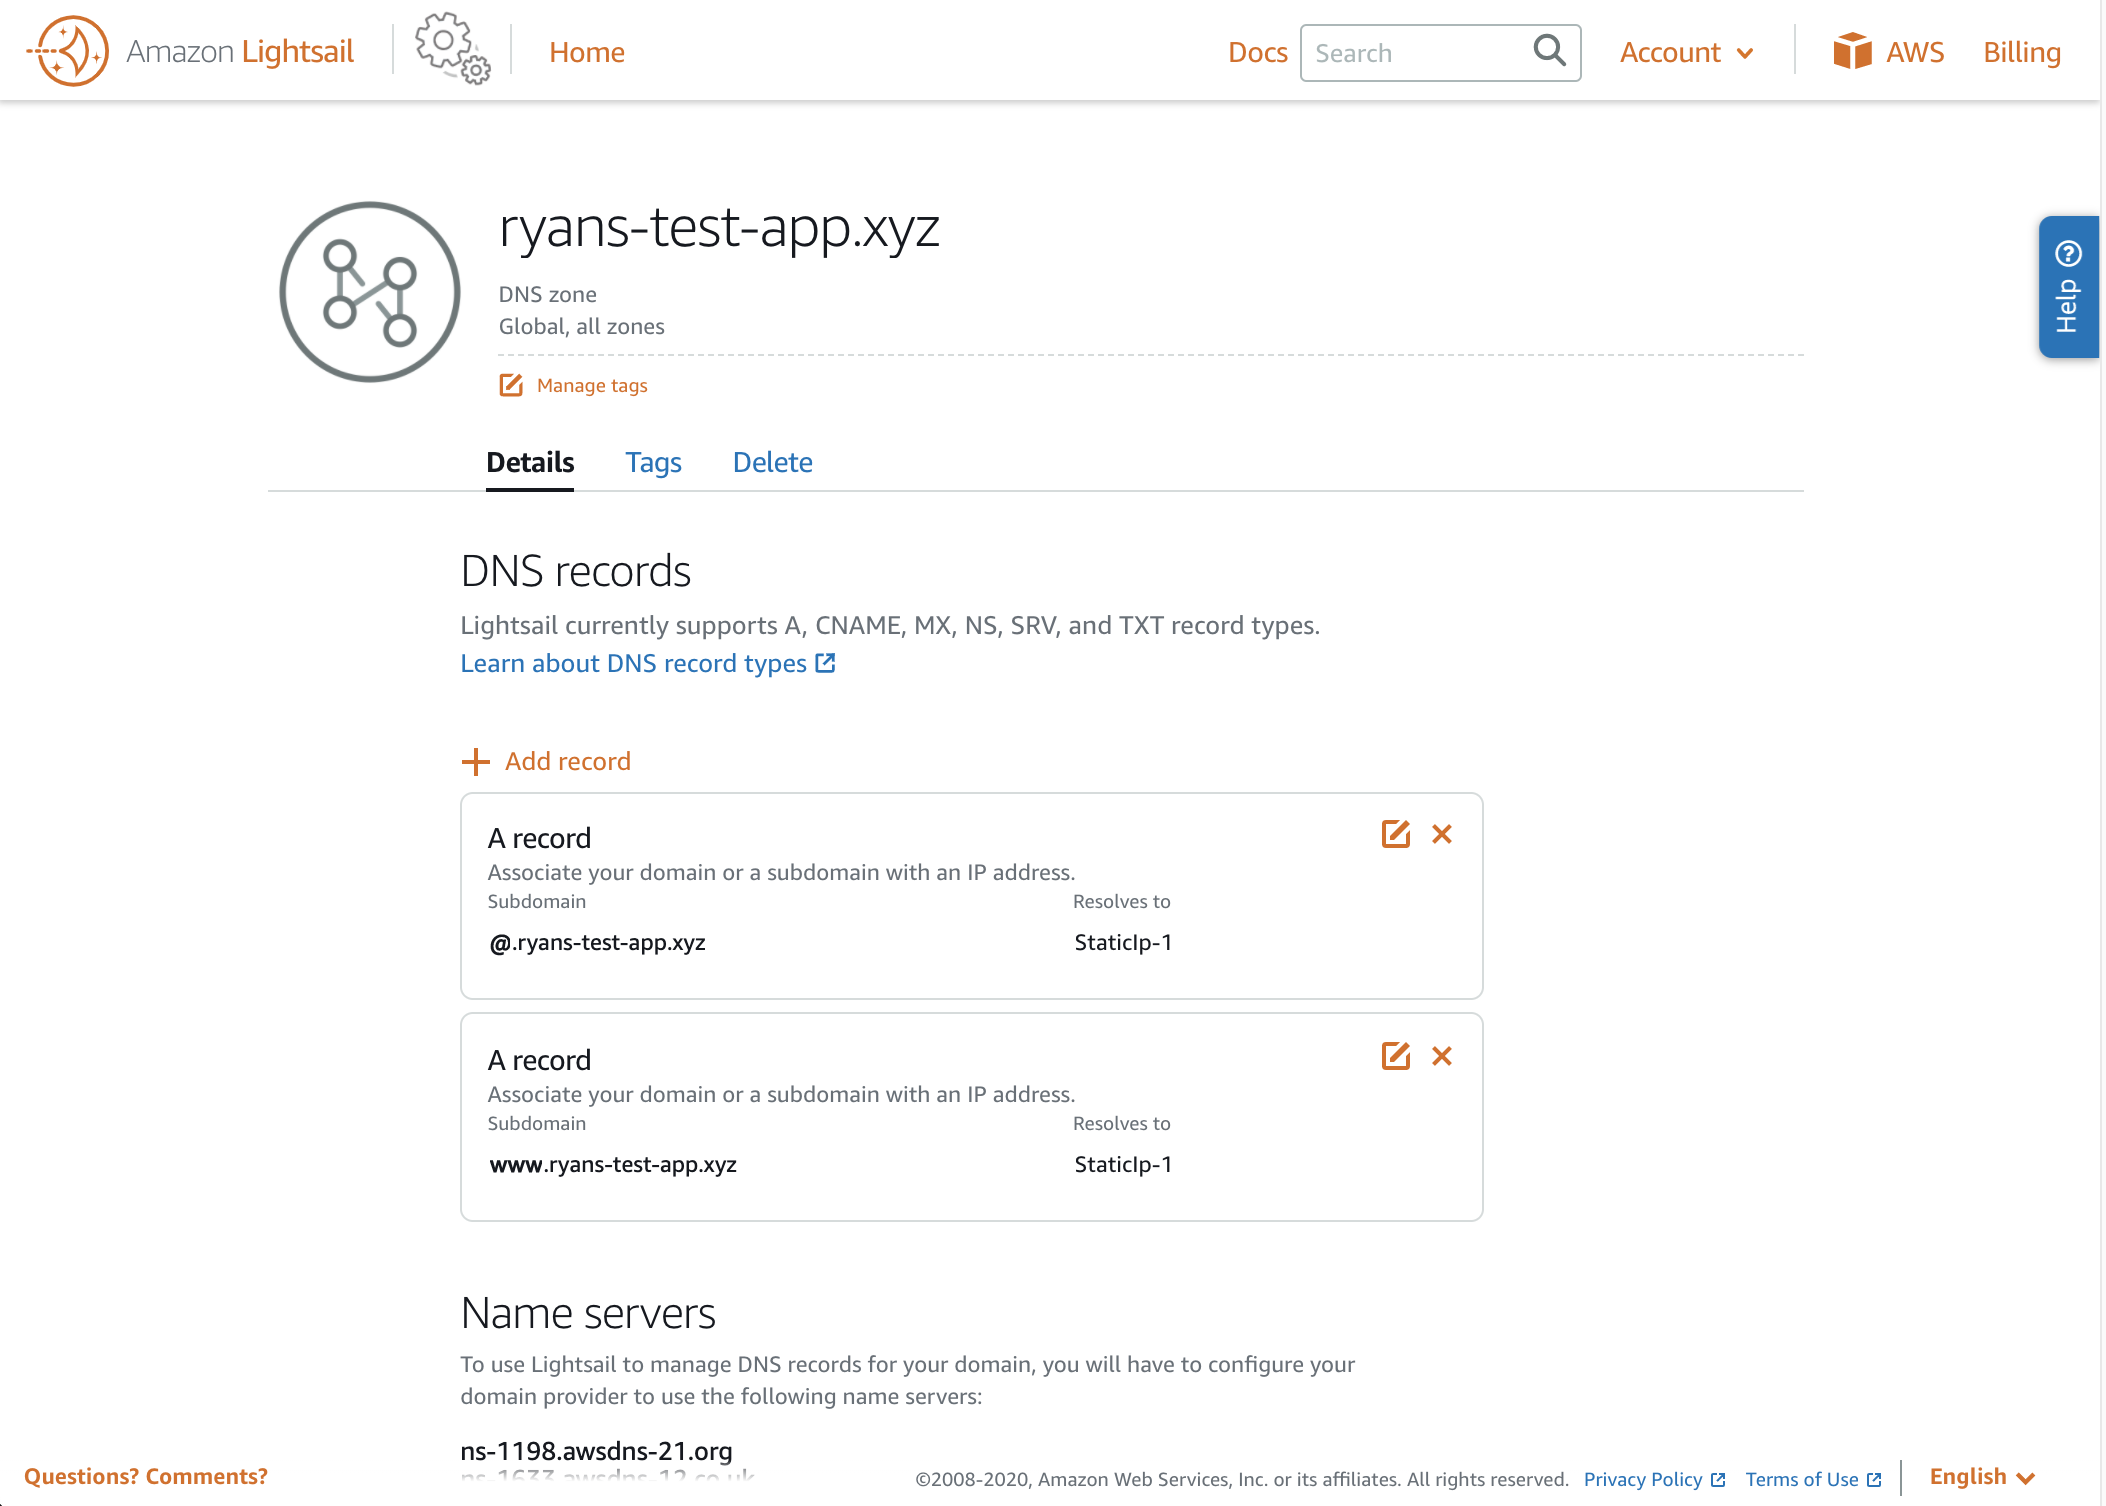Edit the www.ryans-test-app.xyz A record
Image resolution: width=2106 pixels, height=1506 pixels.
click(1395, 1056)
